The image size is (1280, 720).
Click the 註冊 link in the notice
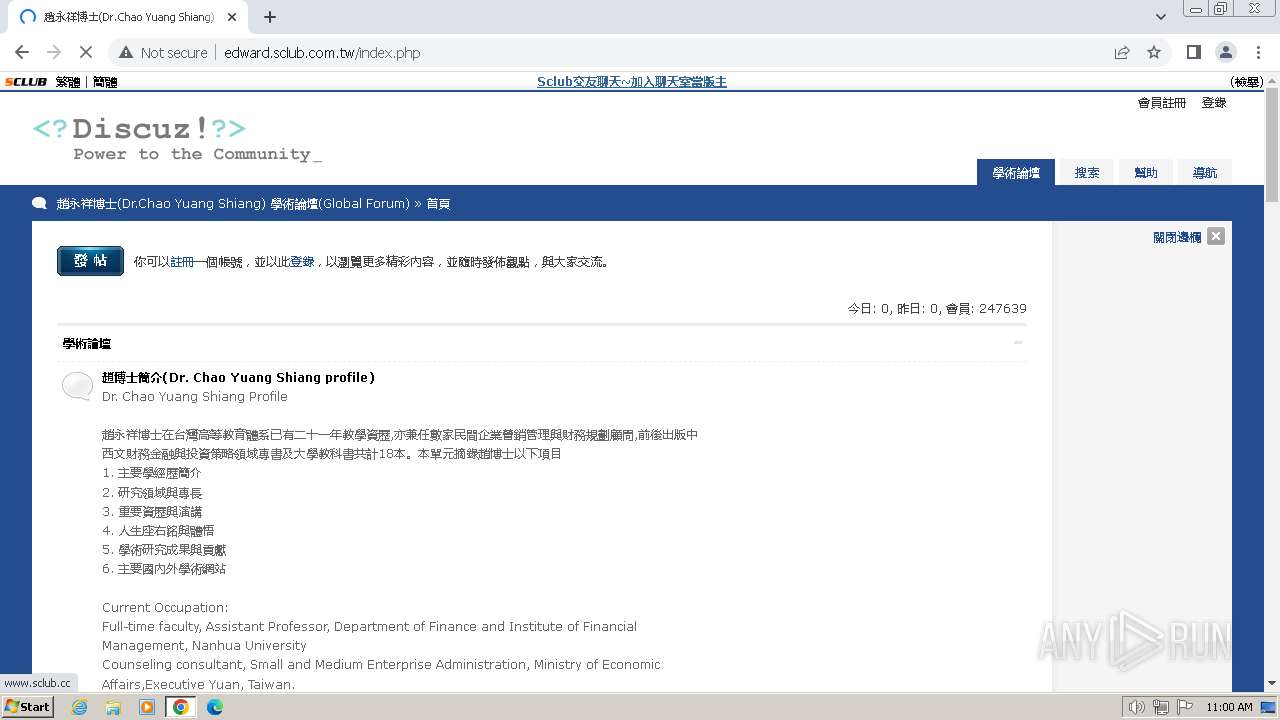tap(182, 262)
